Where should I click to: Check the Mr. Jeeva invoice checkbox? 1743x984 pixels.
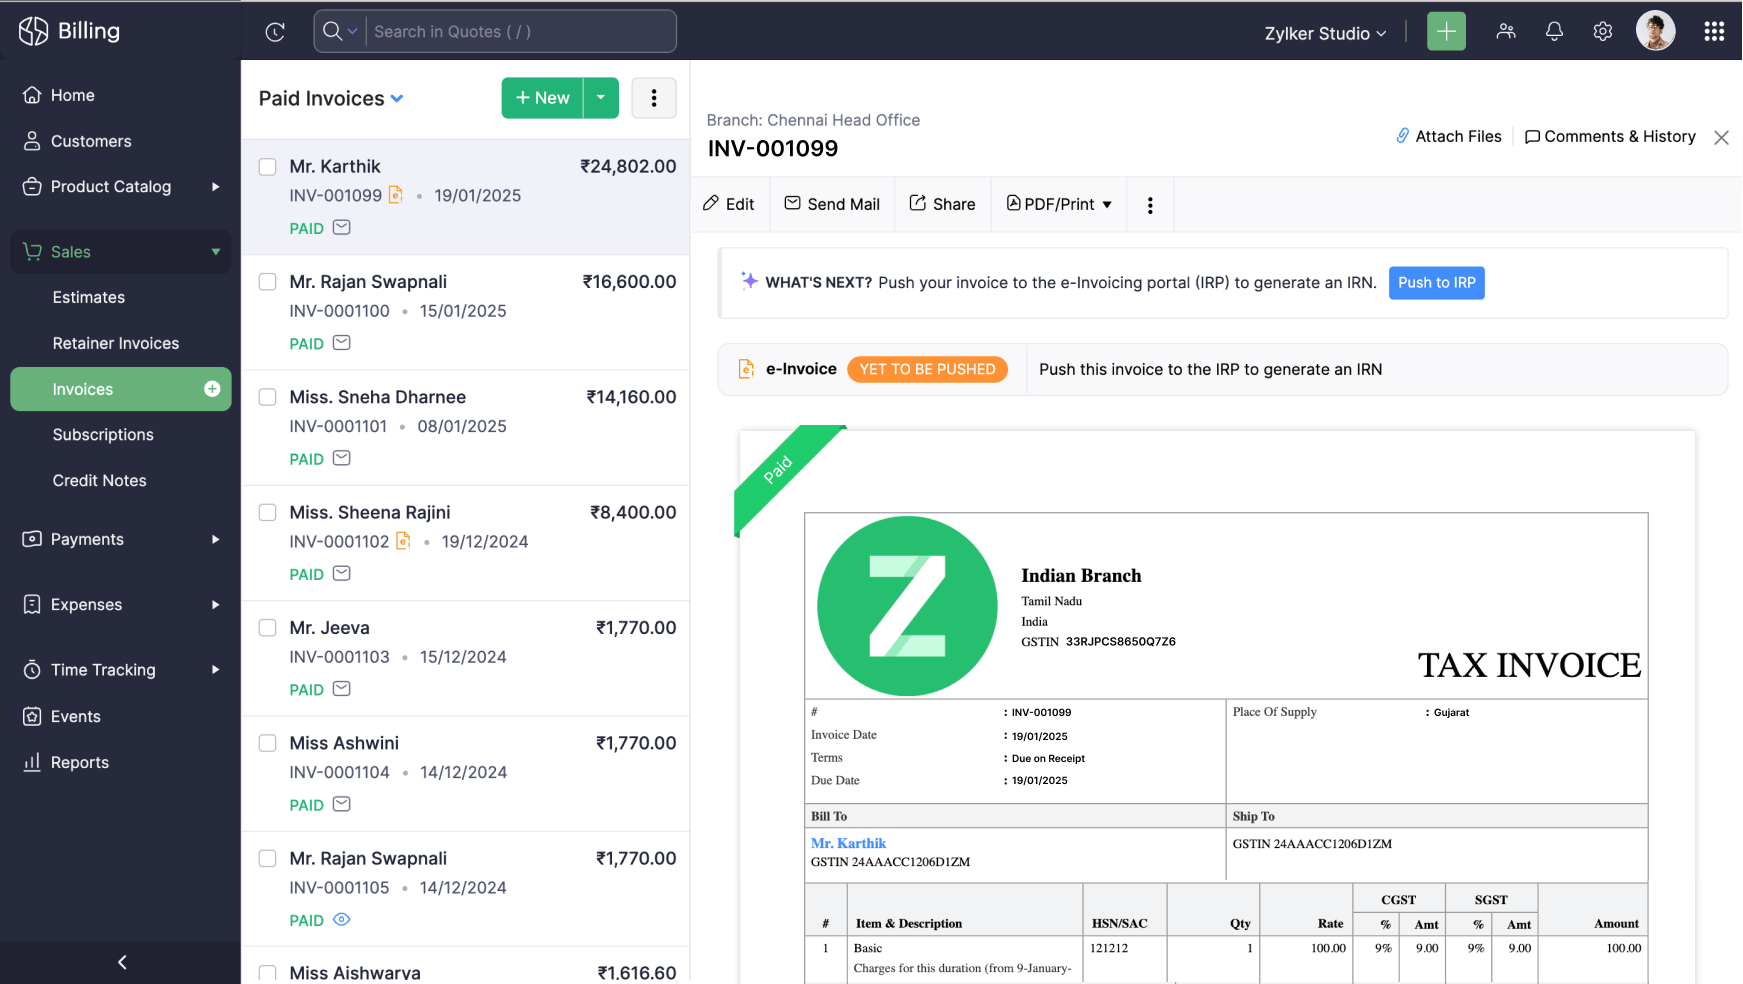click(268, 628)
